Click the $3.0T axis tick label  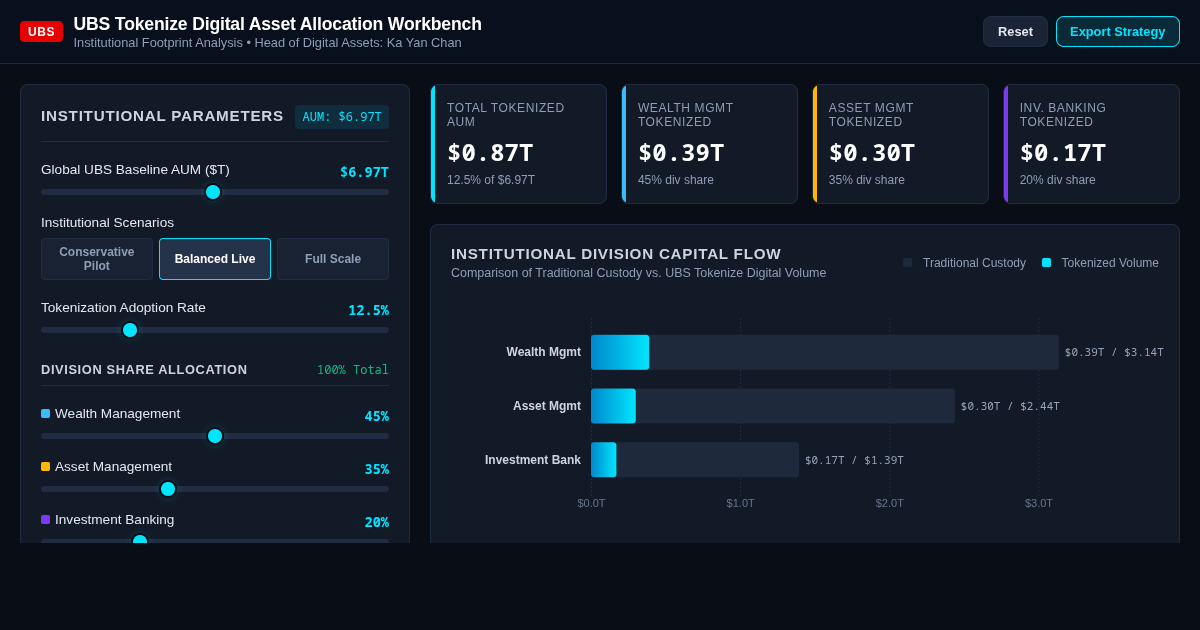[x=1039, y=503]
